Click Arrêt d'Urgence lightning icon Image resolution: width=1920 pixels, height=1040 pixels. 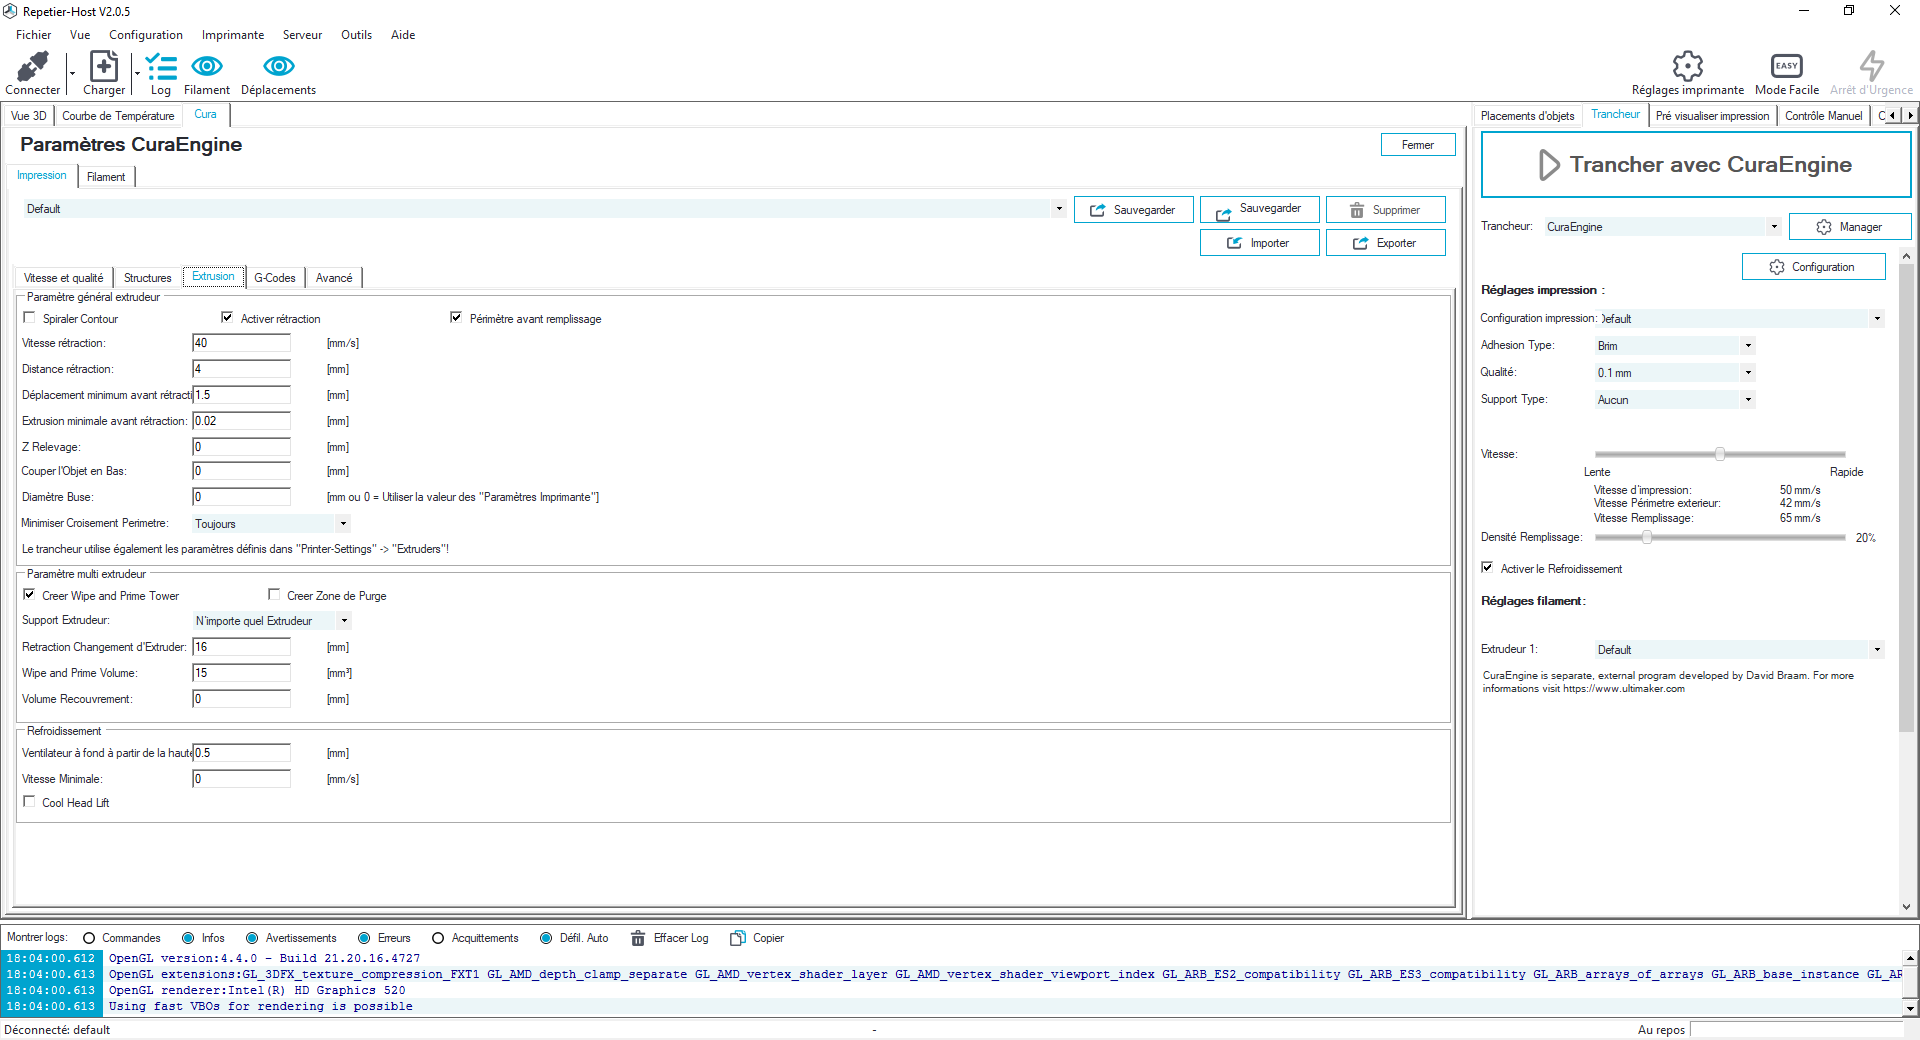point(1872,66)
